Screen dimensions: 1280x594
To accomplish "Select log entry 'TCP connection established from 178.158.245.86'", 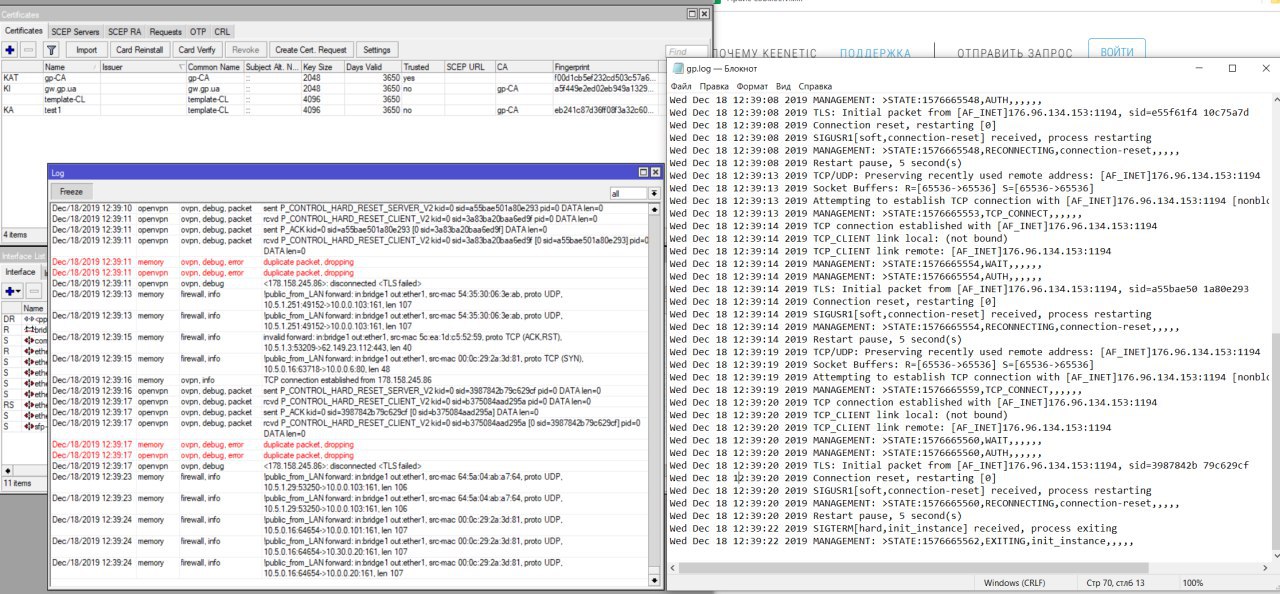I will (x=350, y=380).
